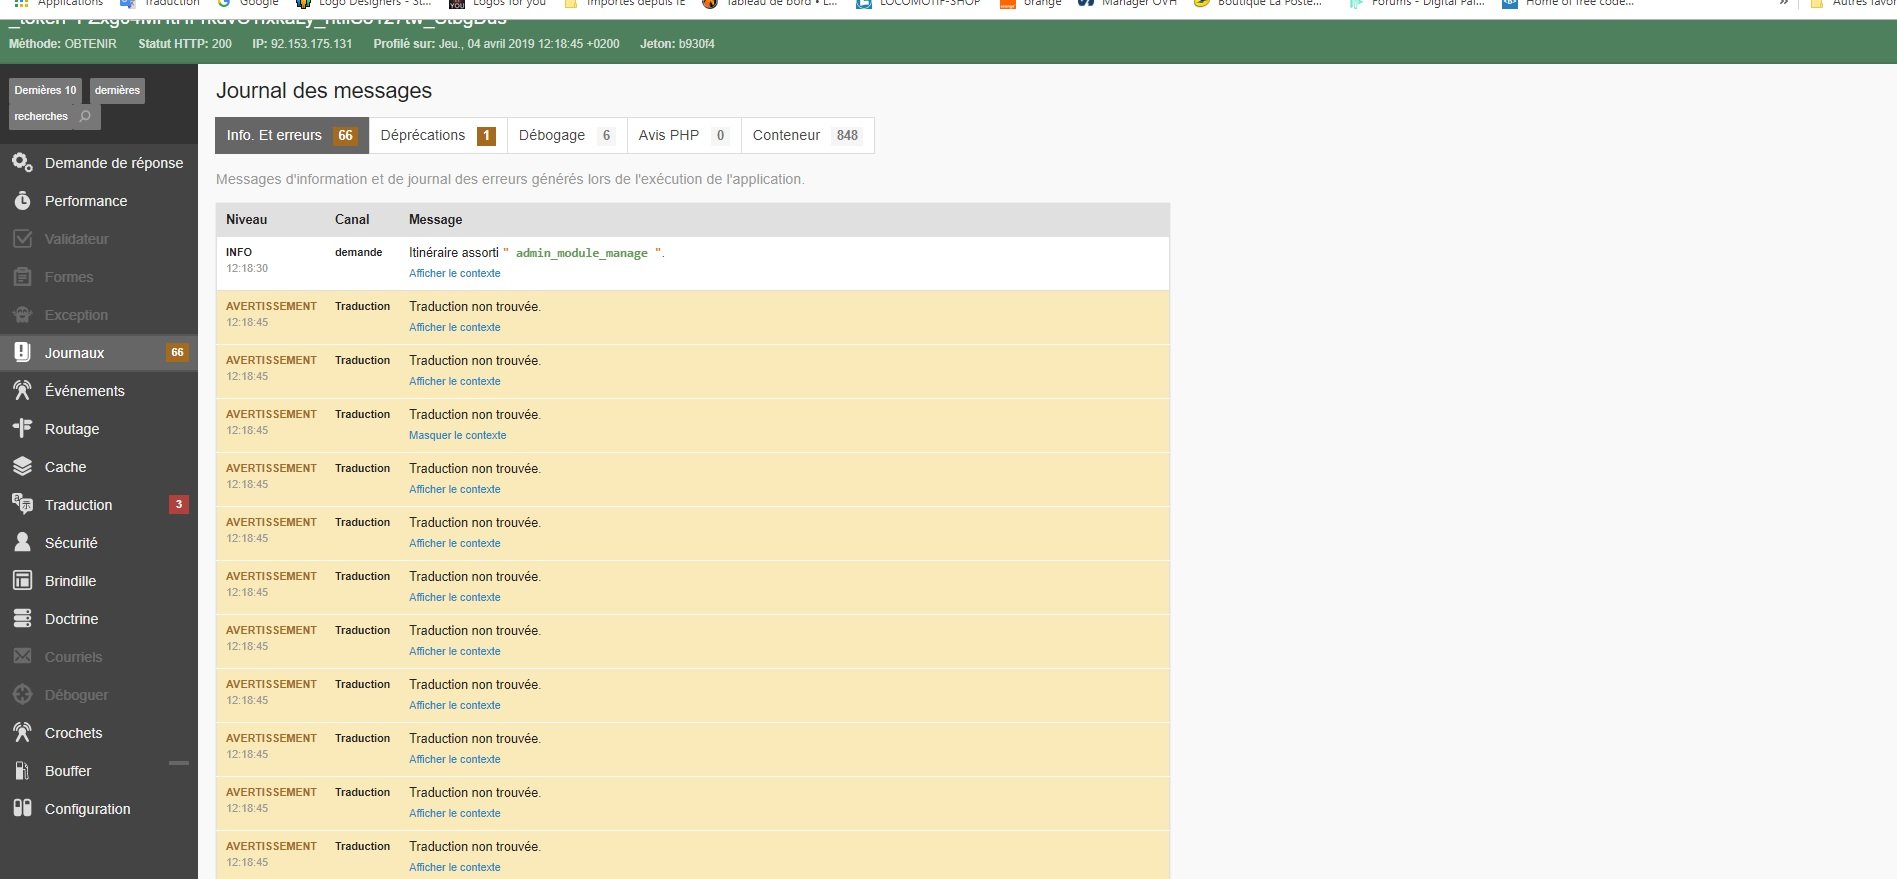This screenshot has width=1897, height=879.
Task: Show context of eighth AVERTISSEMENT row
Action: pyautogui.click(x=454, y=705)
